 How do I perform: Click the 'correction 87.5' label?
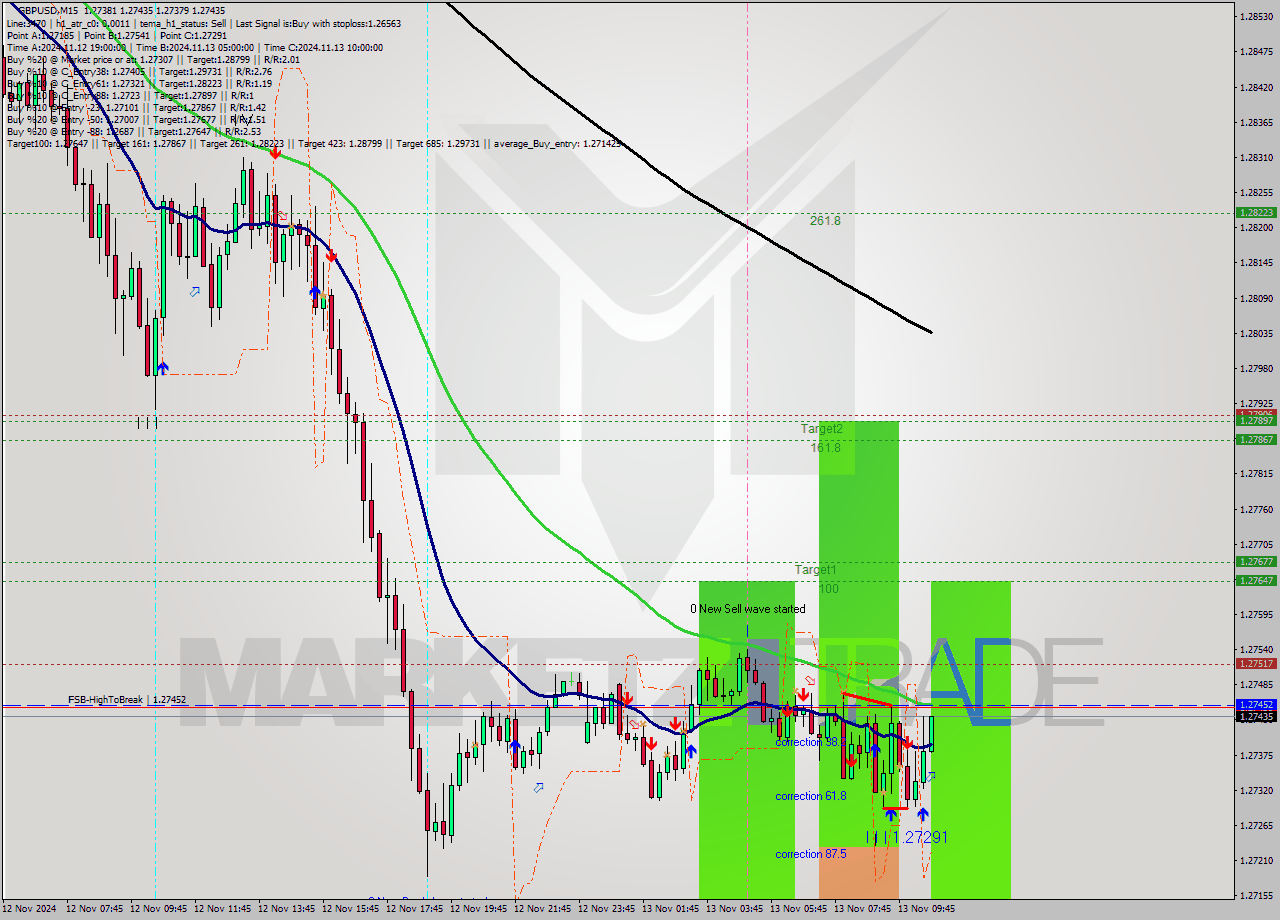811,854
